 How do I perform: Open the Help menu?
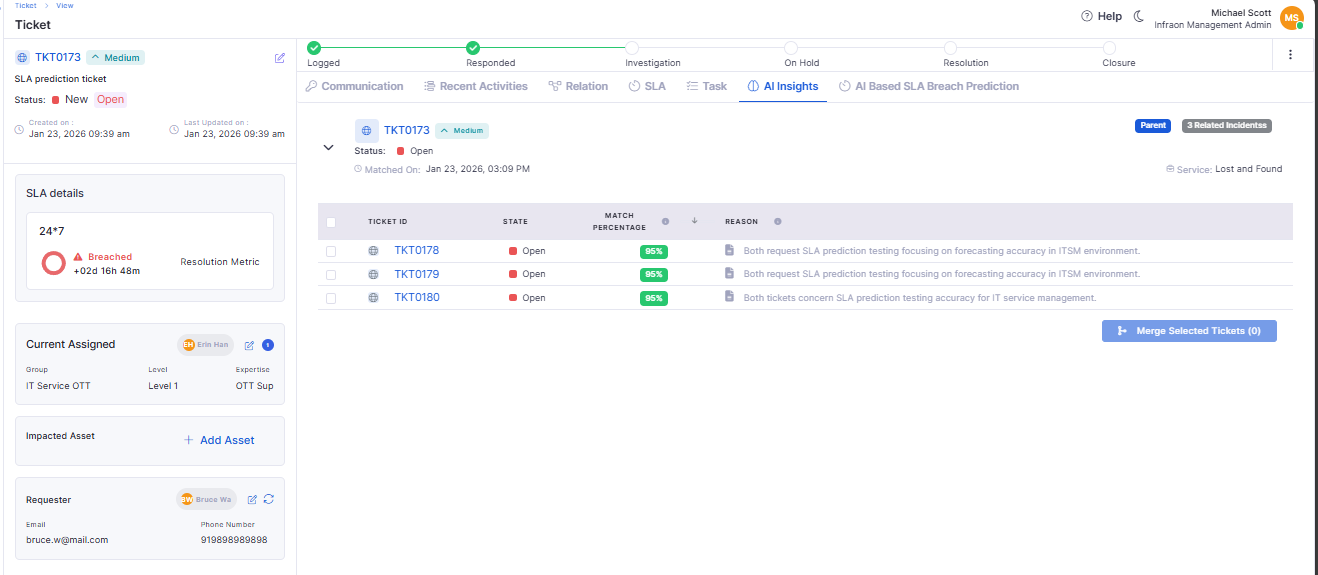pyautogui.click(x=1101, y=16)
